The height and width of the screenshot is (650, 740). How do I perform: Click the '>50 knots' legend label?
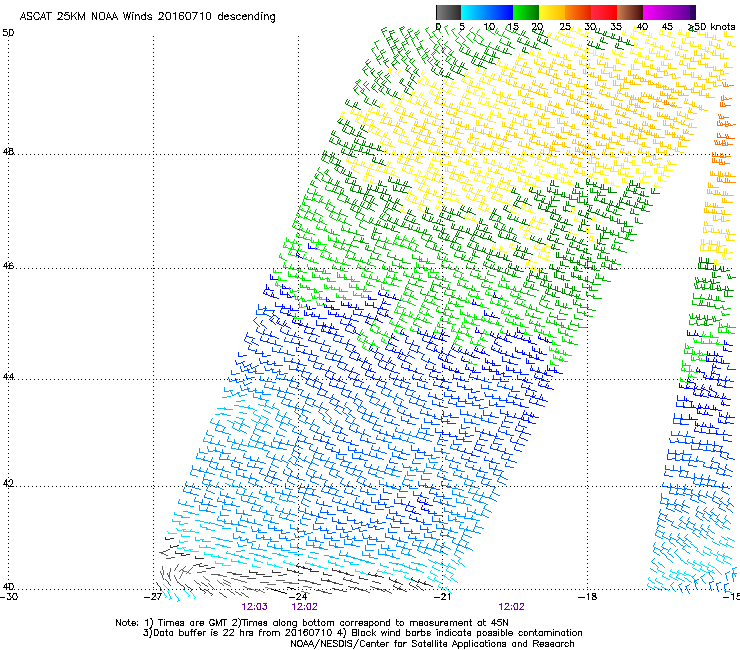(712, 27)
